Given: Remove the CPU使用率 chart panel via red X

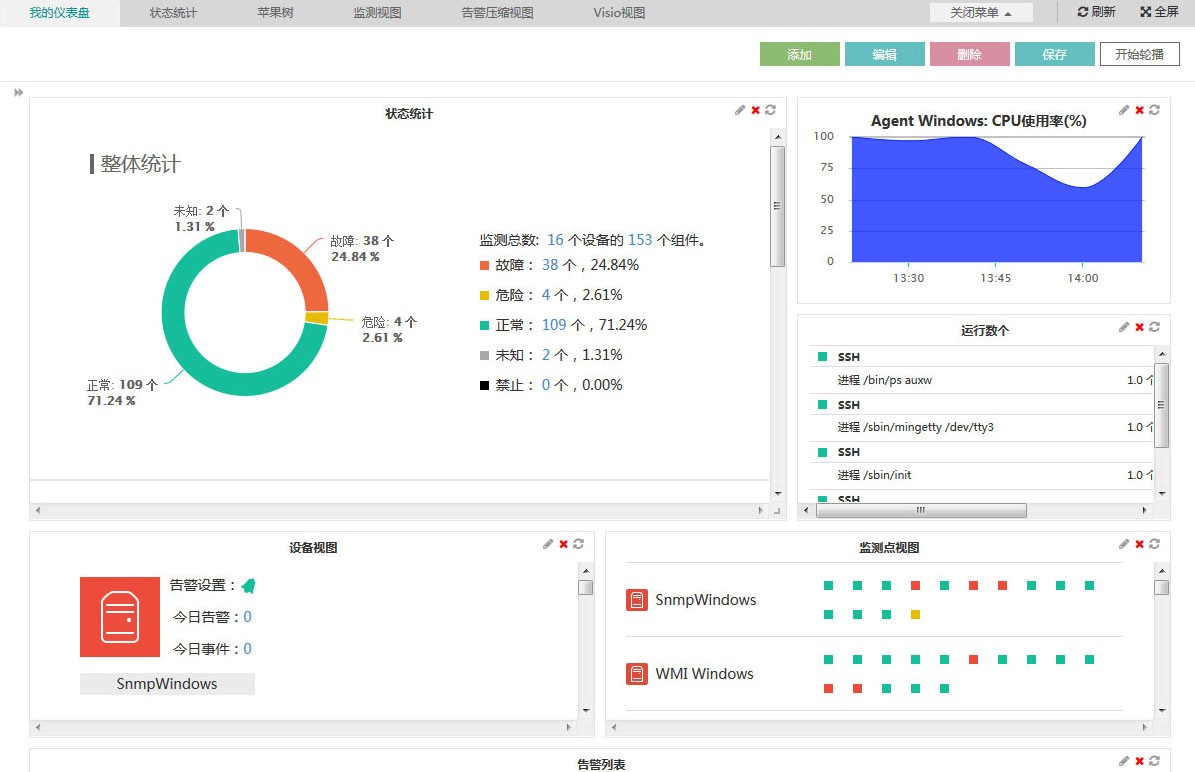Looking at the screenshot, I should click(x=1139, y=110).
